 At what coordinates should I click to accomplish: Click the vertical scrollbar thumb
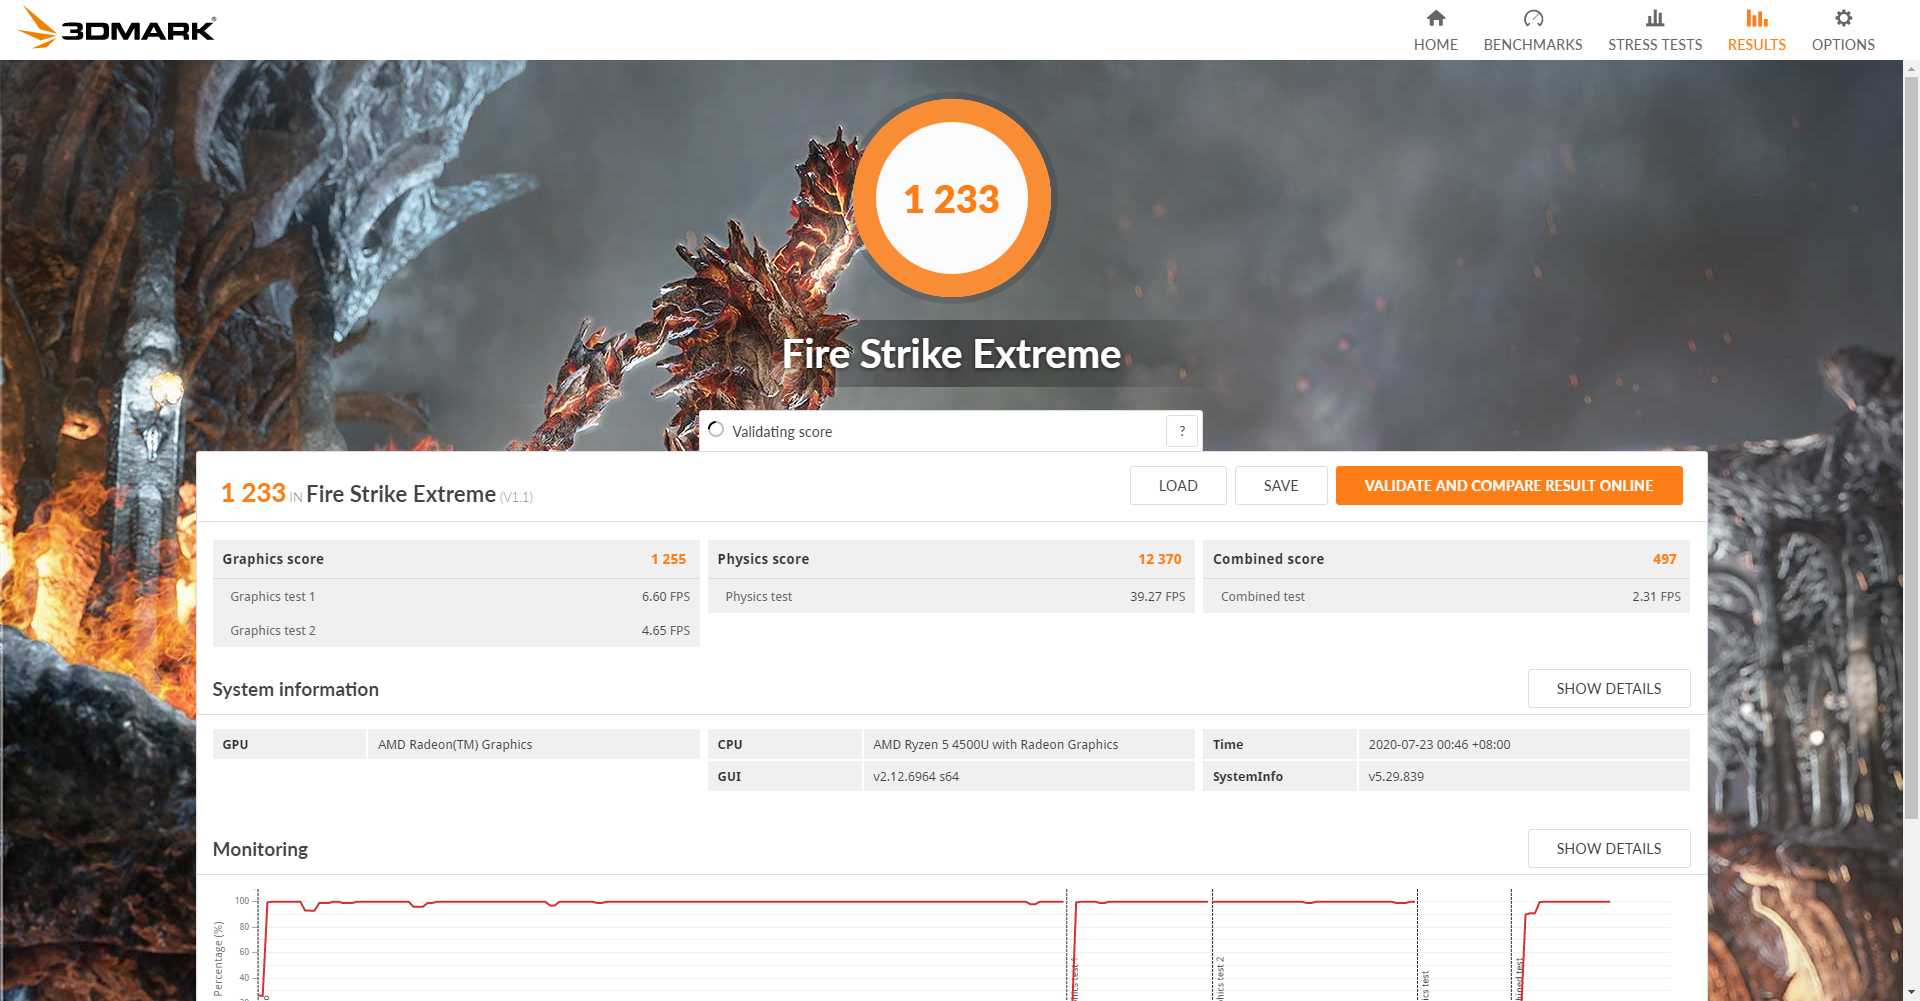click(x=1911, y=448)
